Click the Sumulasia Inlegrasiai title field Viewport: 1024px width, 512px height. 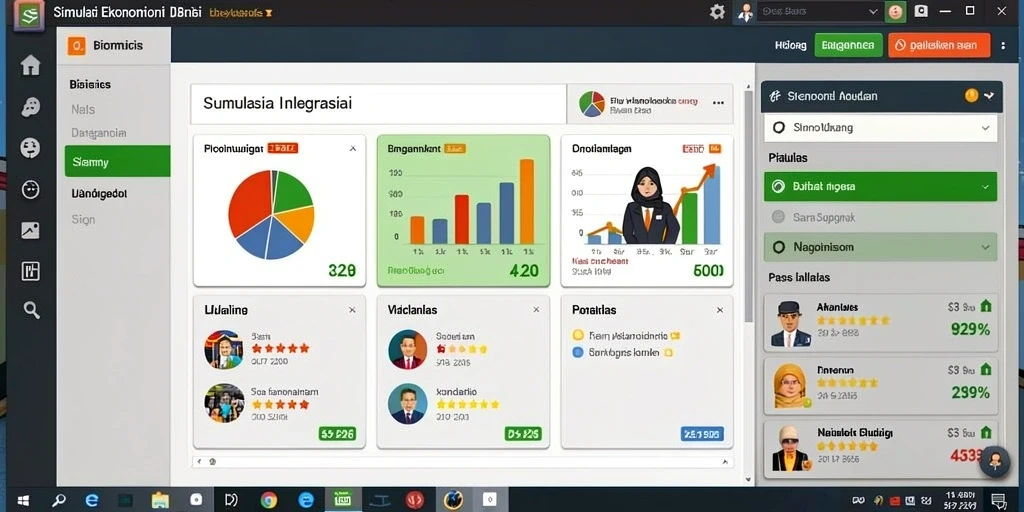378,104
